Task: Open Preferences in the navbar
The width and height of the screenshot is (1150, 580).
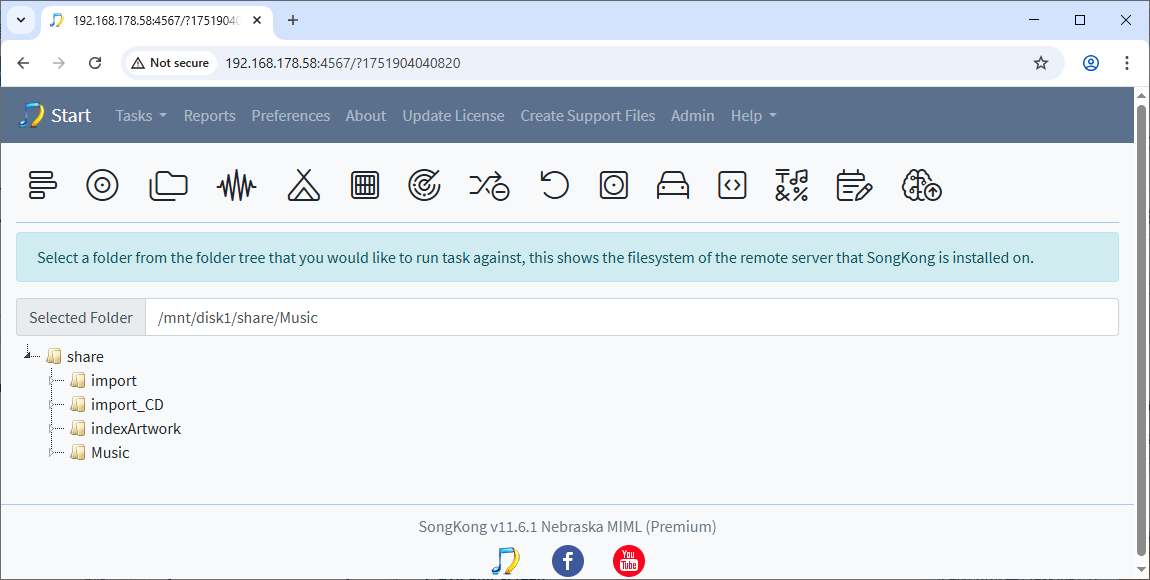Action: click(x=290, y=116)
